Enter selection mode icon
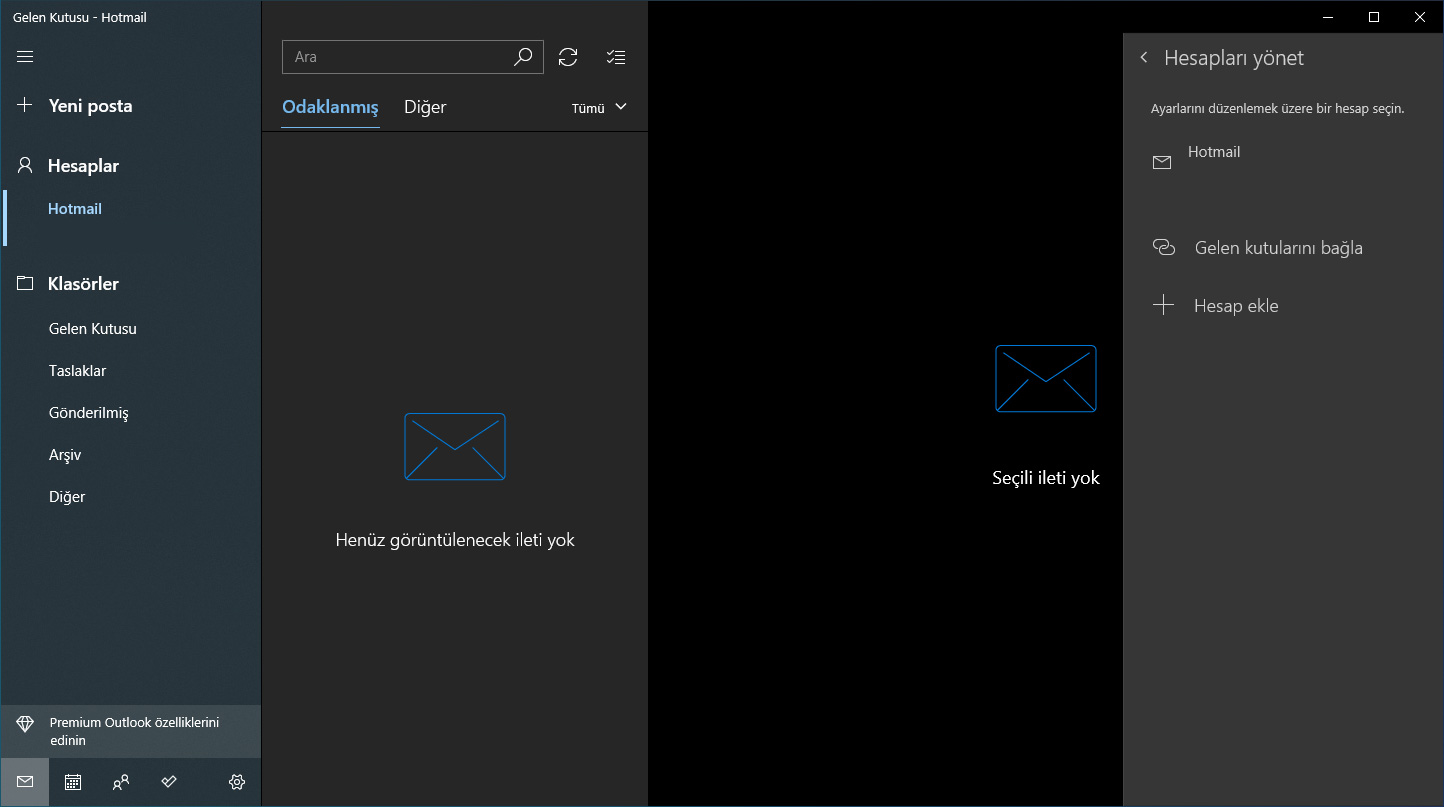This screenshot has height=807, width=1444. click(x=616, y=57)
